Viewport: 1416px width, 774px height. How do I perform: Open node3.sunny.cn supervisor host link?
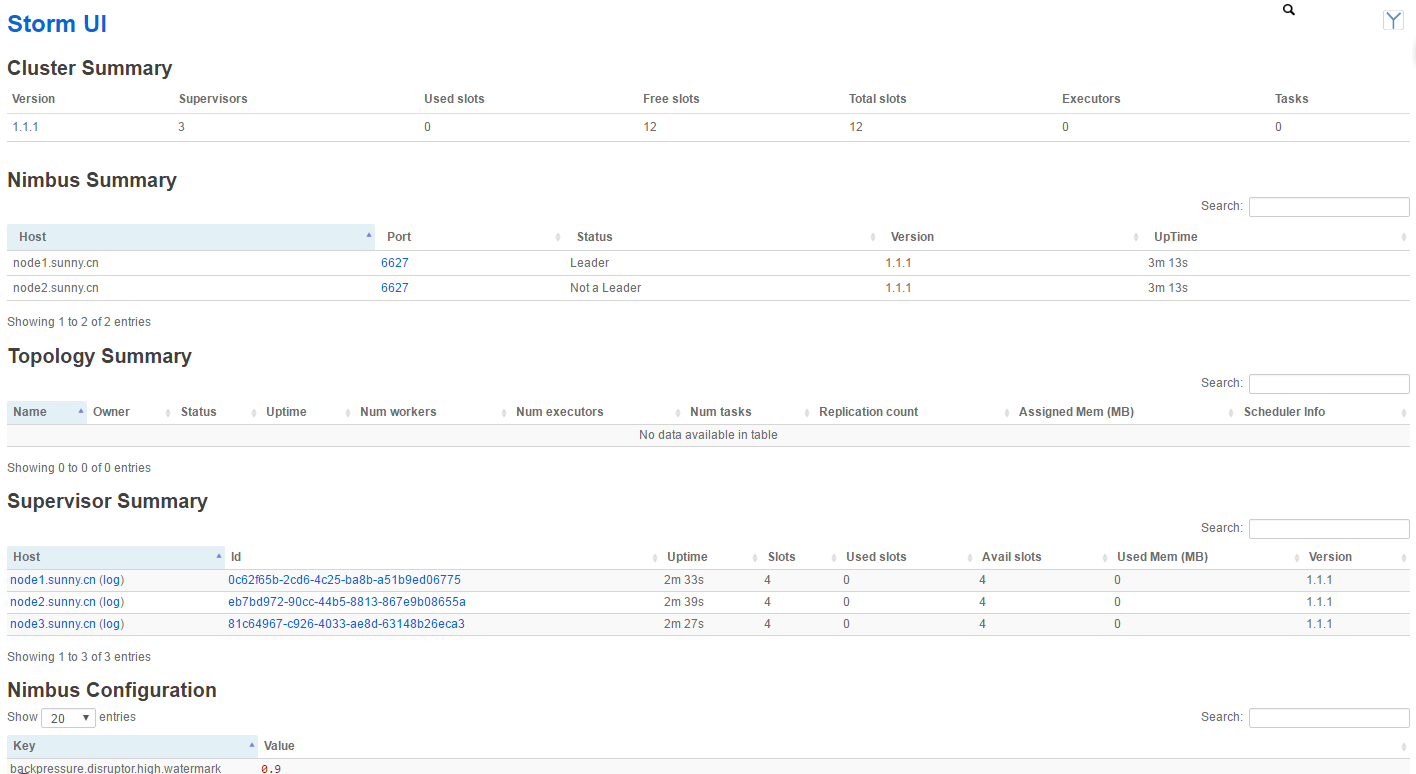click(x=53, y=624)
